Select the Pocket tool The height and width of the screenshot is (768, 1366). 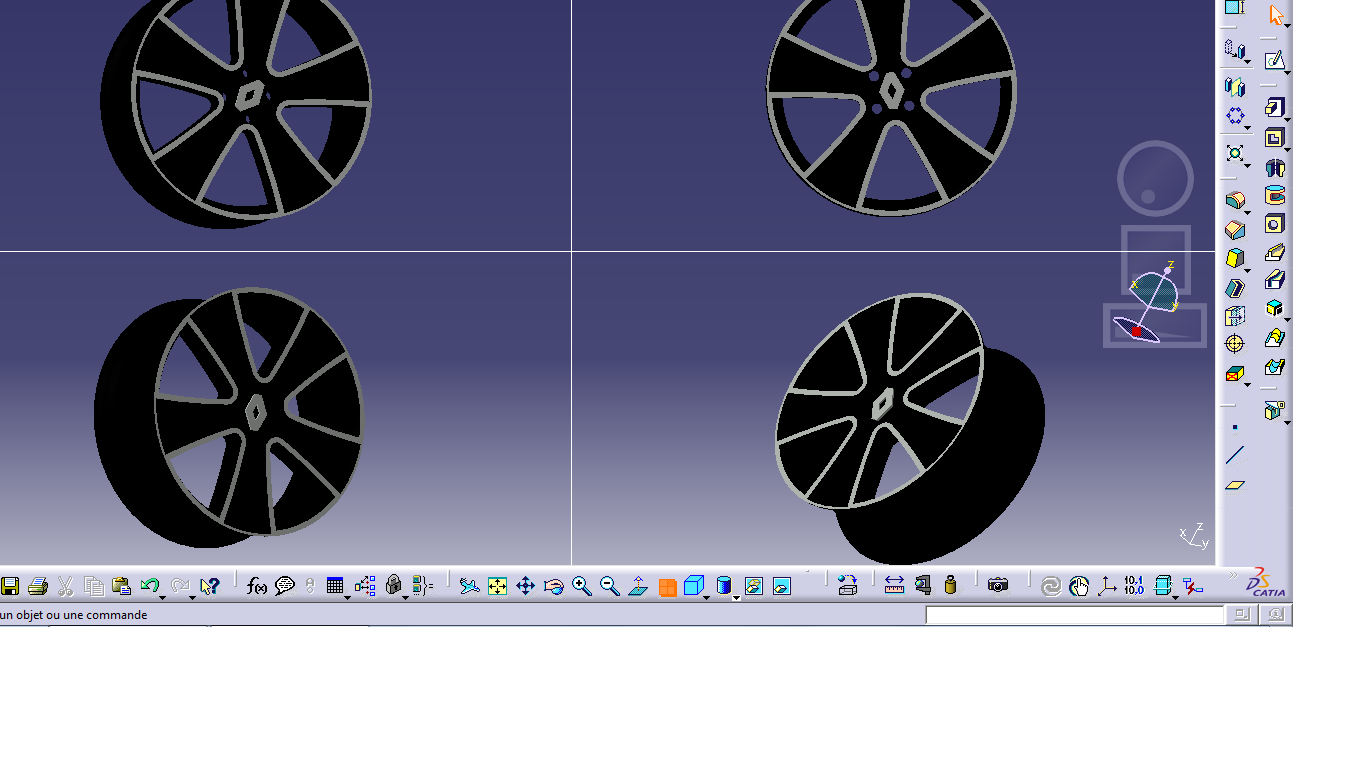point(1274,137)
